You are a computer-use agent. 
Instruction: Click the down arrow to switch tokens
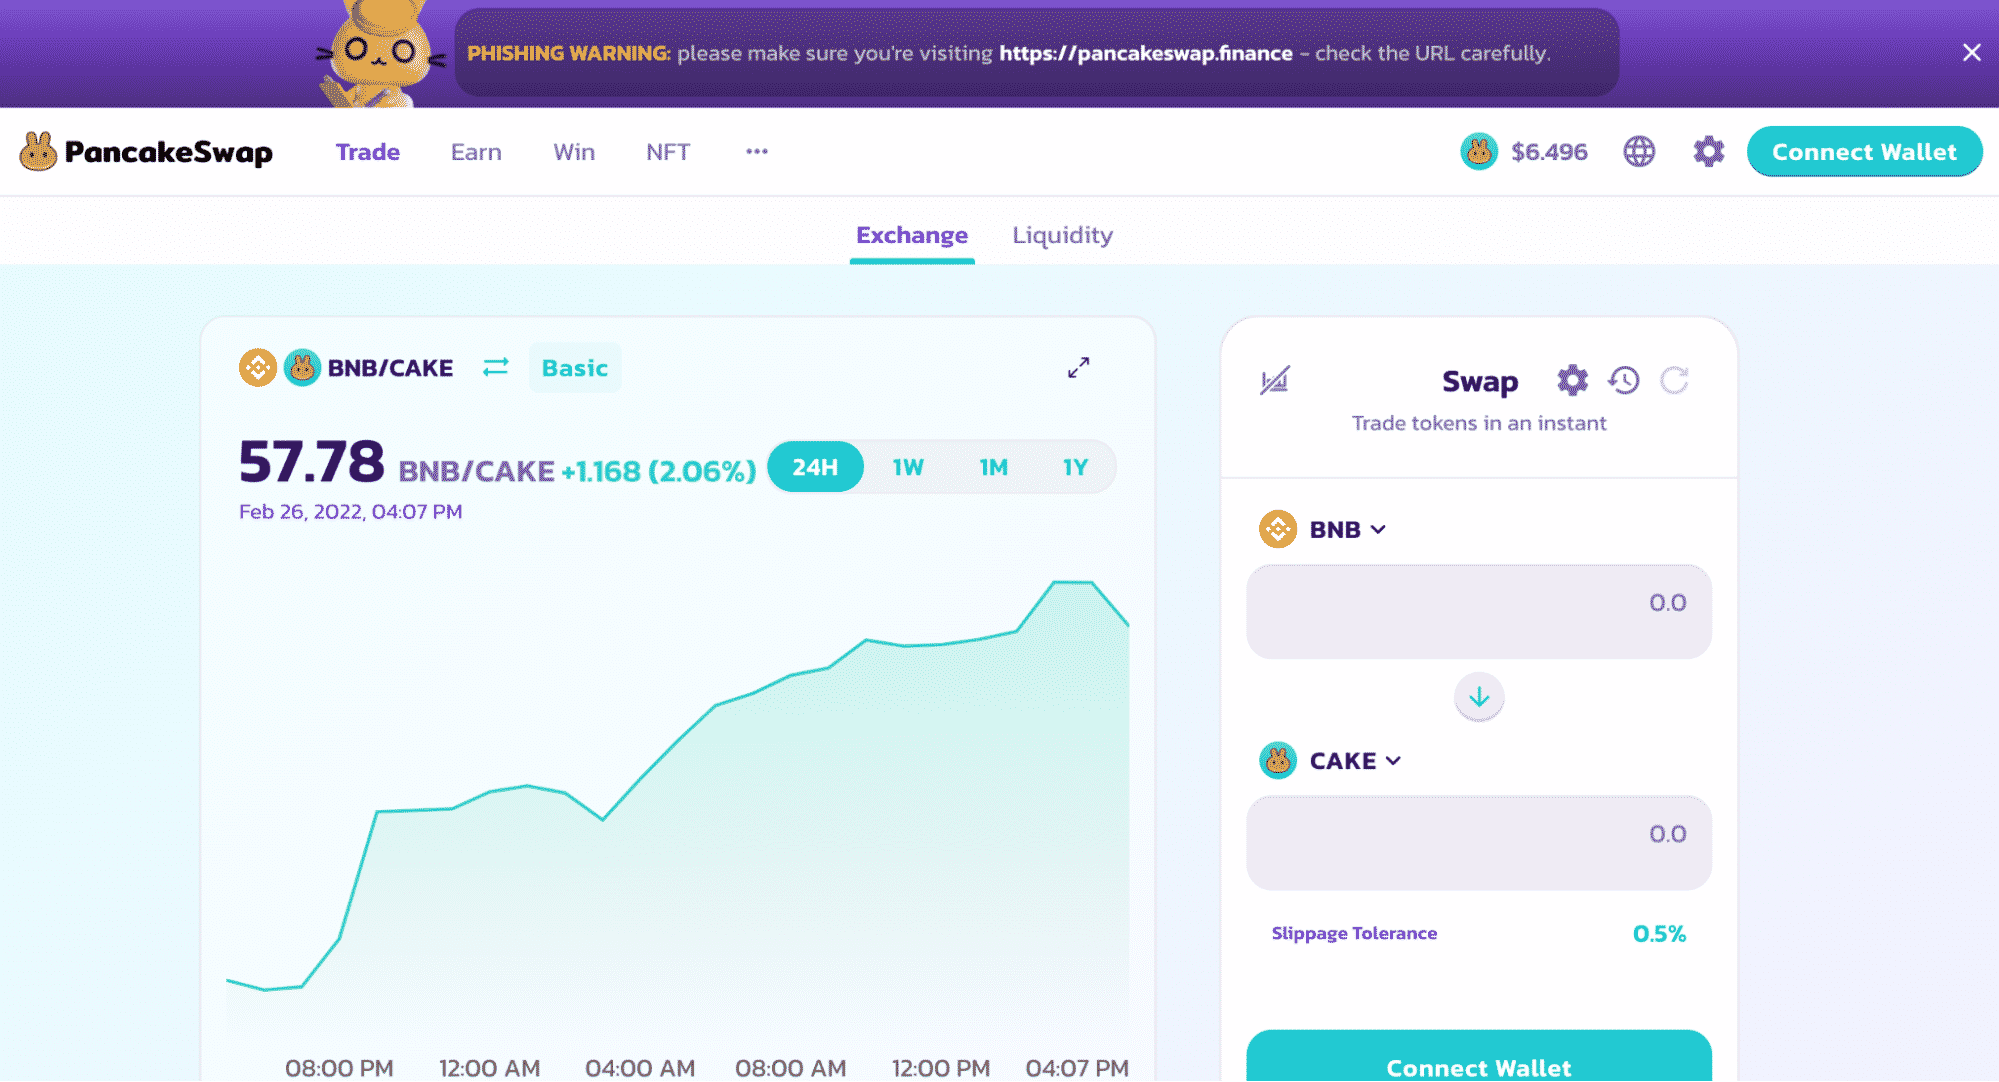pos(1479,697)
